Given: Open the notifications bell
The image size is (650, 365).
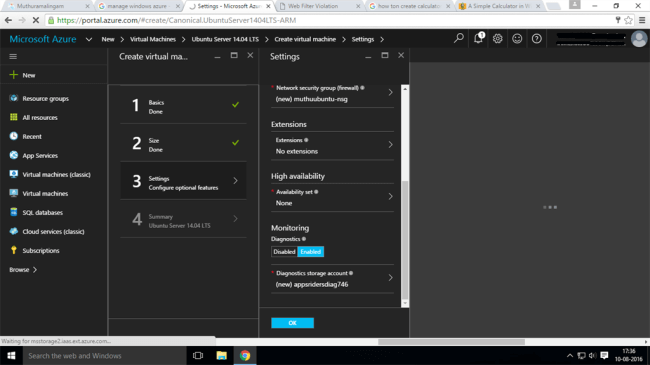Looking at the screenshot, I should pos(478,38).
